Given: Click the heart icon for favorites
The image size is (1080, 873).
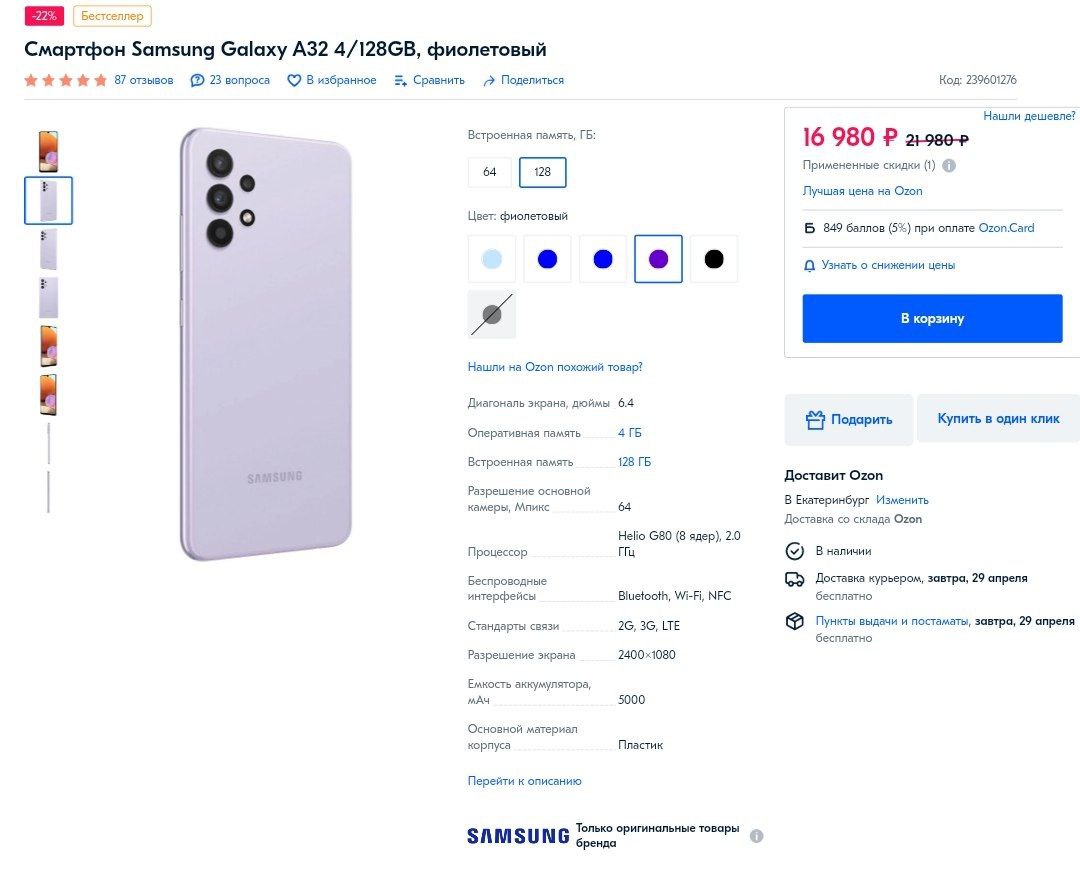Looking at the screenshot, I should point(294,81).
